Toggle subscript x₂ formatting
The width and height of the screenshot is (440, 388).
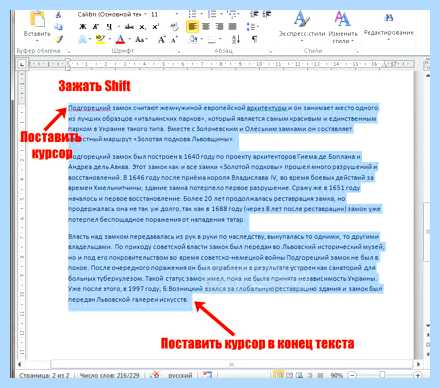point(143,27)
